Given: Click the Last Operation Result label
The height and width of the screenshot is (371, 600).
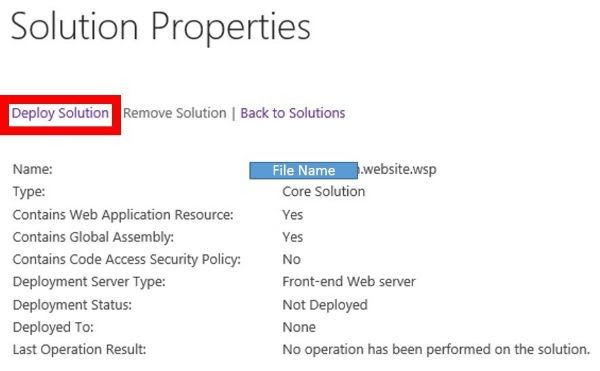Looking at the screenshot, I should point(80,349).
